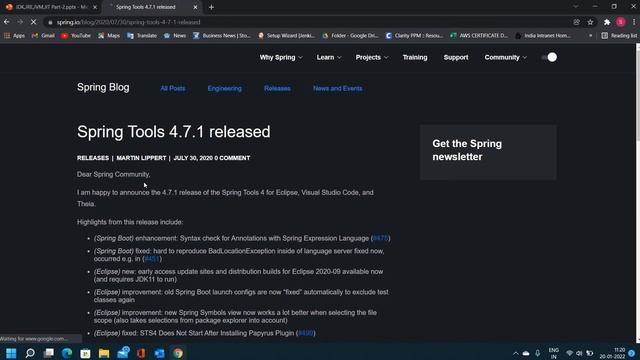Click the share page icon in address bar
The width and height of the screenshot is (640, 360).
(576, 22)
